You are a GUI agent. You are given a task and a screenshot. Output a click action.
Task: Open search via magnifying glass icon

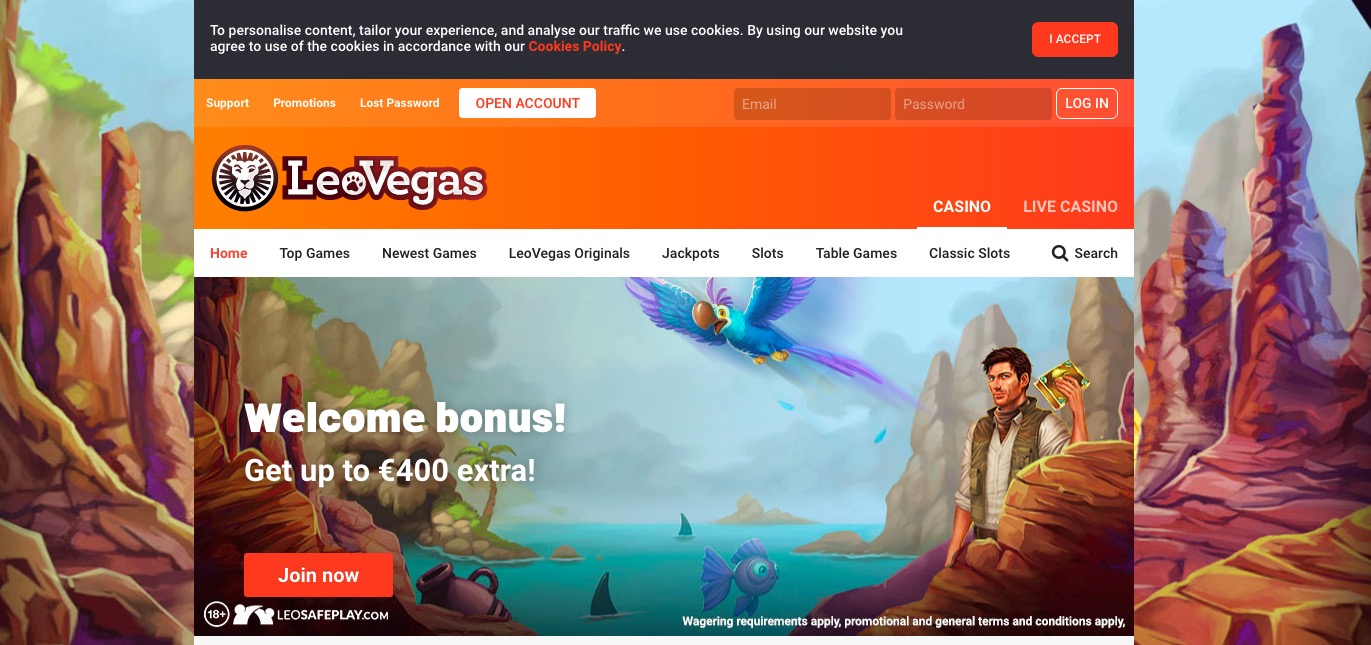(1060, 253)
